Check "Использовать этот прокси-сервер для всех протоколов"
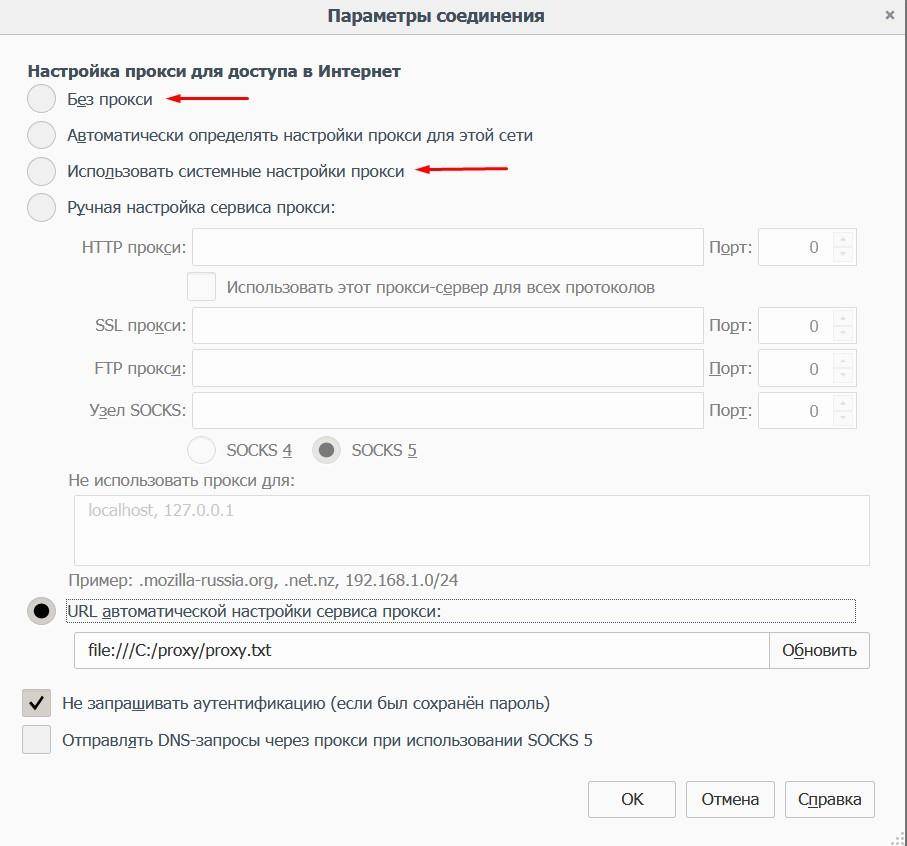This screenshot has width=907, height=846. tap(202, 287)
